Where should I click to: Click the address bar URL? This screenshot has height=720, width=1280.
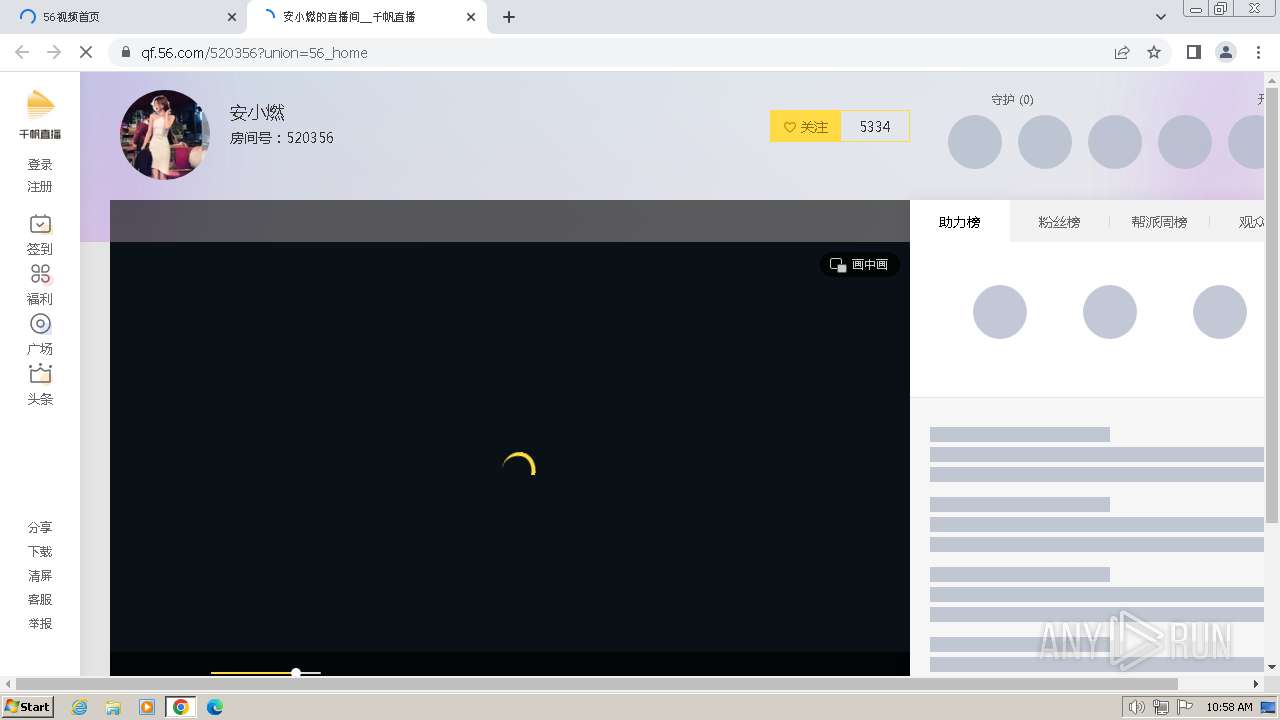[254, 53]
